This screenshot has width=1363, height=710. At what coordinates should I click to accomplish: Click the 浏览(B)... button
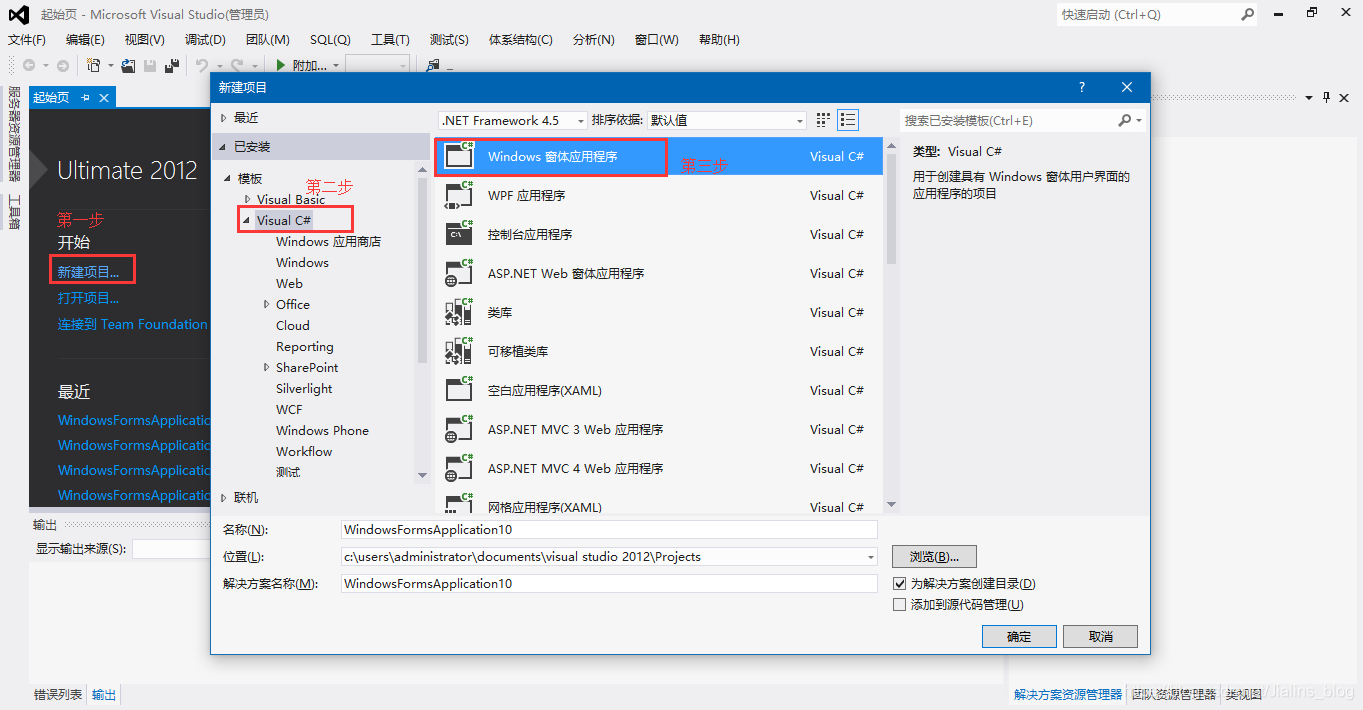click(934, 557)
